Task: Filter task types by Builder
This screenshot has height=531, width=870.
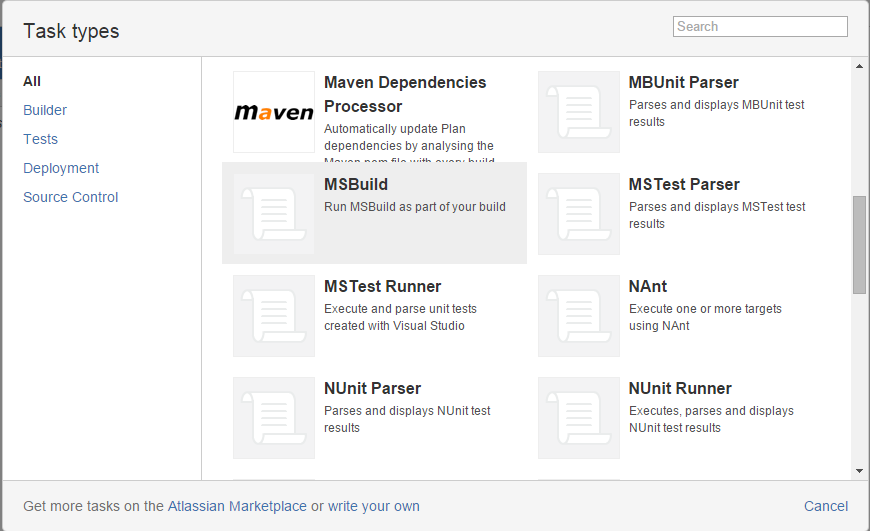Action: pos(45,110)
